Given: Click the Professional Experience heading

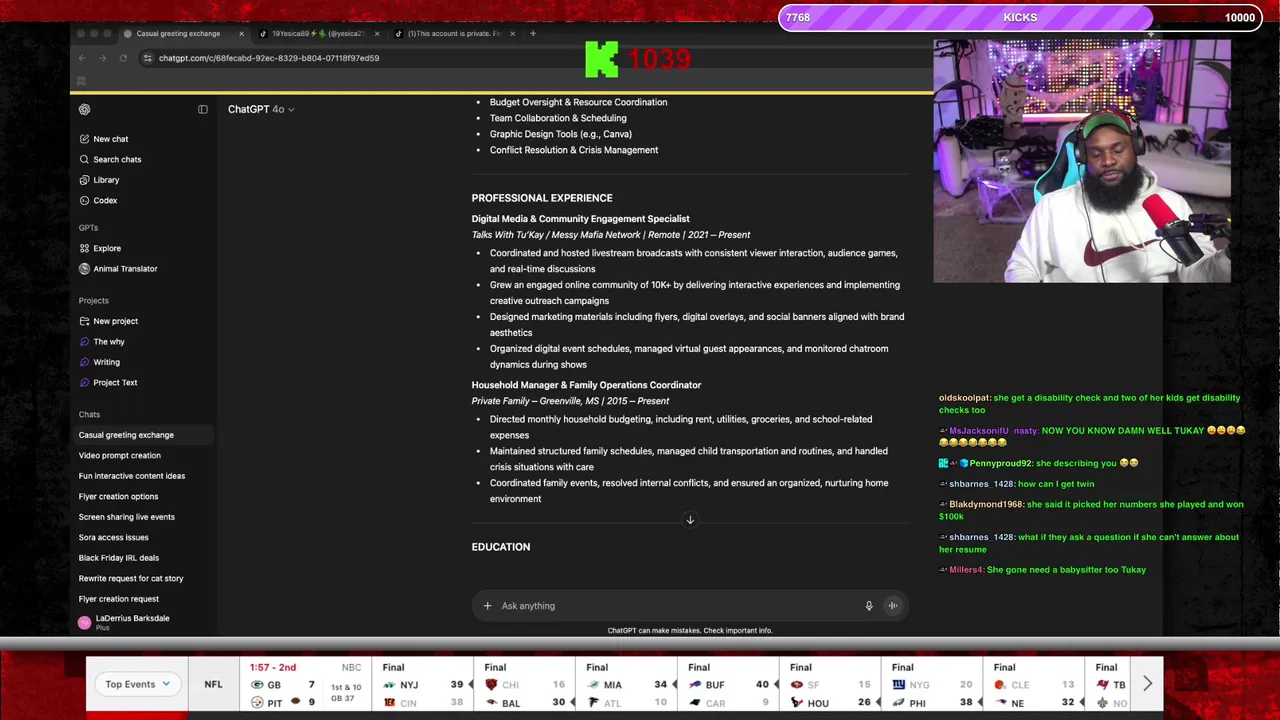Looking at the screenshot, I should pyautogui.click(x=542, y=198).
